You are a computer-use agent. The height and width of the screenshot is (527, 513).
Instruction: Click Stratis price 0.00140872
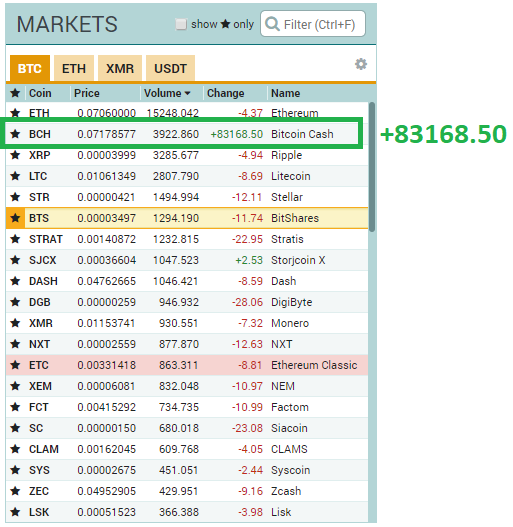[x=107, y=239]
